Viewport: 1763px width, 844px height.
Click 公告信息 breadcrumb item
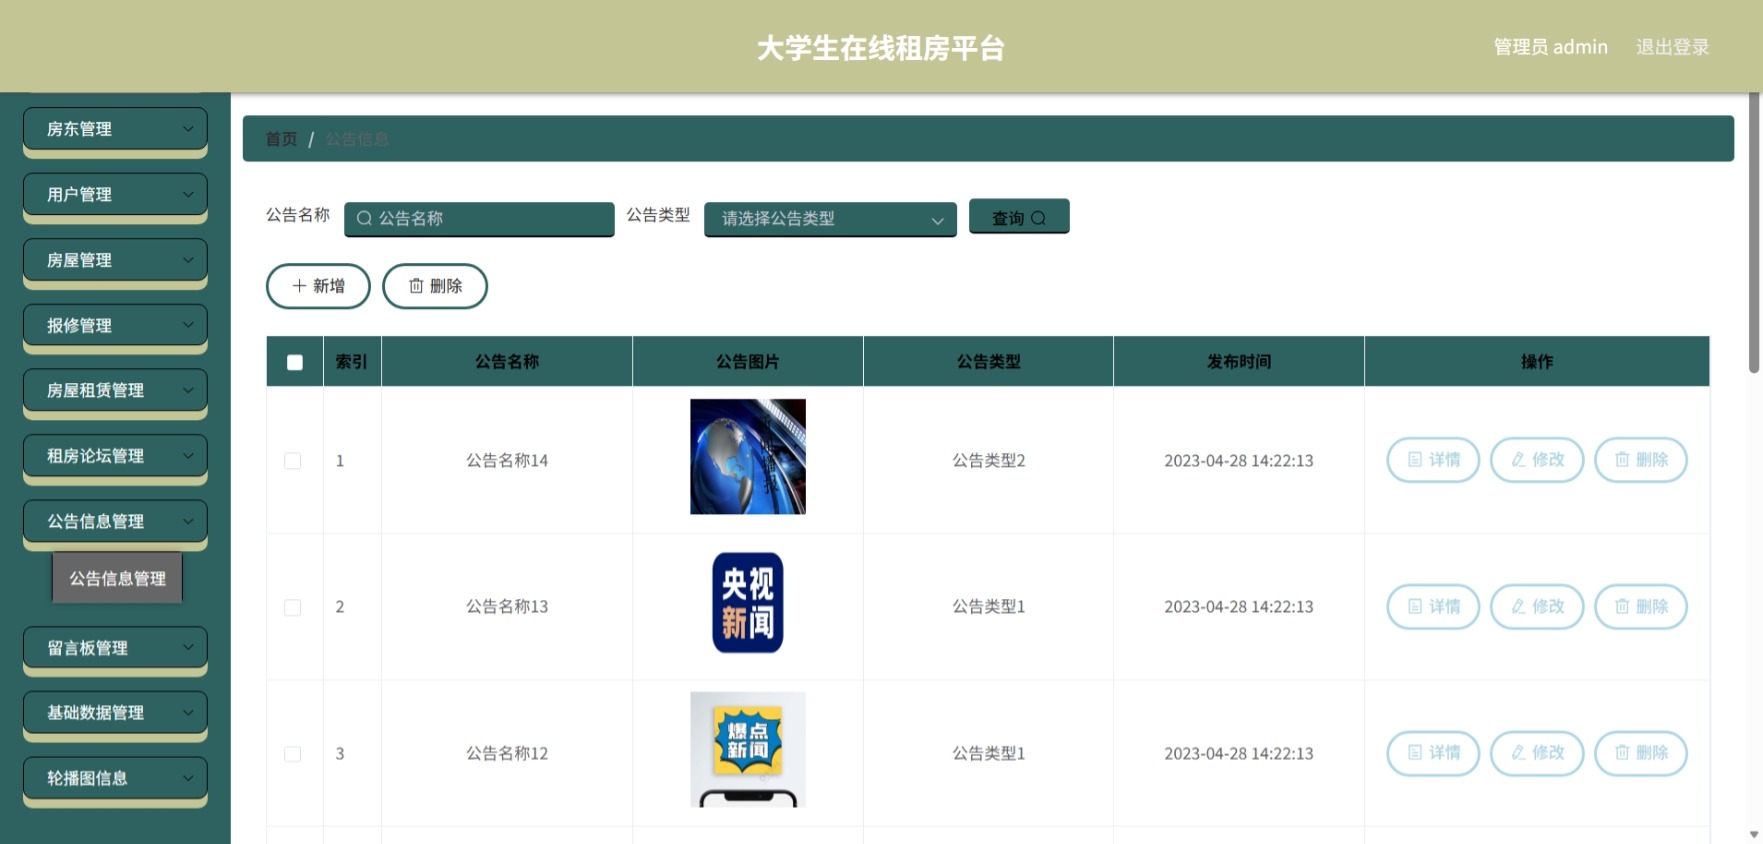[x=357, y=139]
